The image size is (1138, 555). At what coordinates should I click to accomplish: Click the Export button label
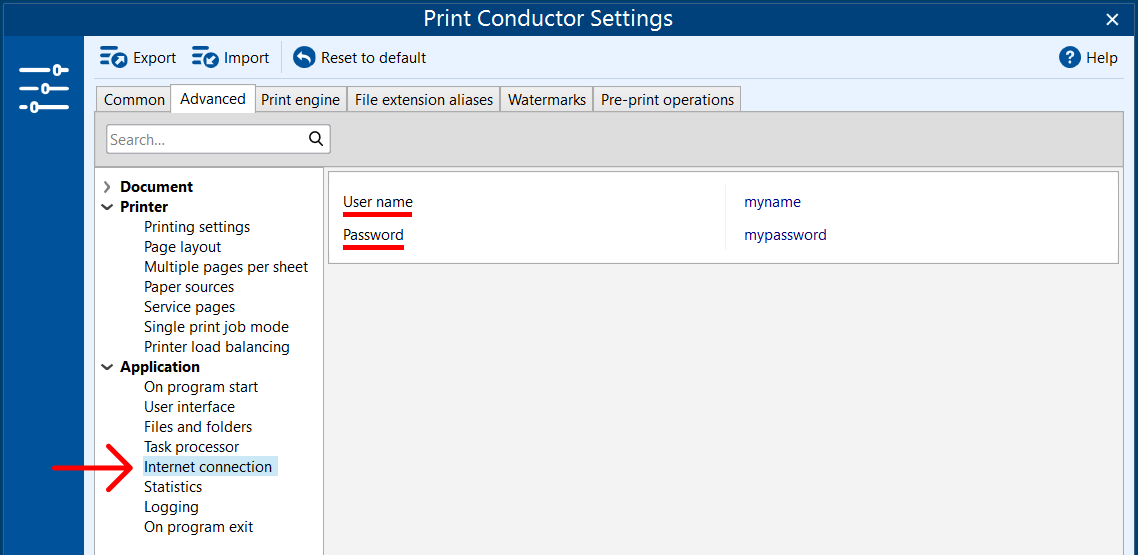155,58
